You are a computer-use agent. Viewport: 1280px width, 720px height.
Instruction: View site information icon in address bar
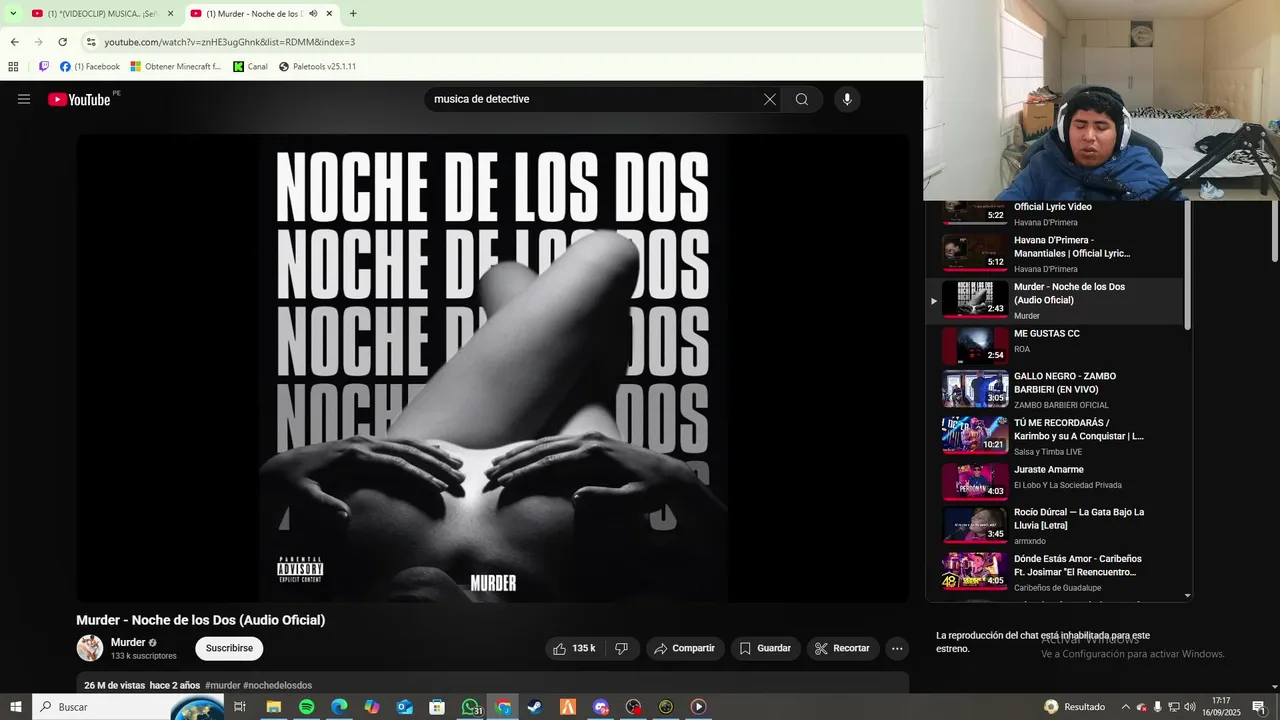point(91,42)
